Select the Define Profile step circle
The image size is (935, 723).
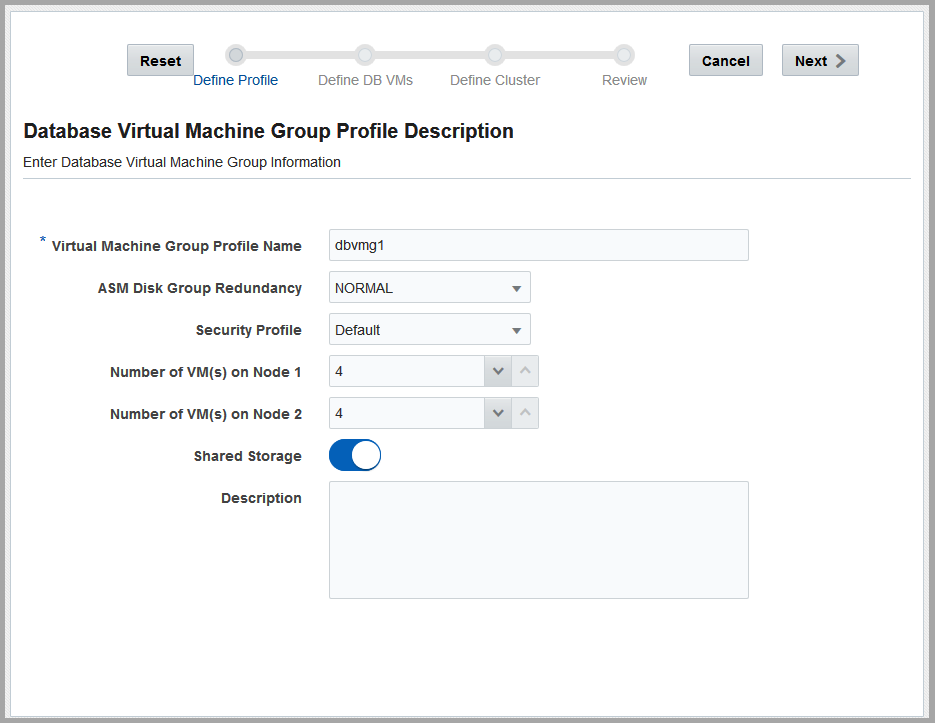point(236,55)
